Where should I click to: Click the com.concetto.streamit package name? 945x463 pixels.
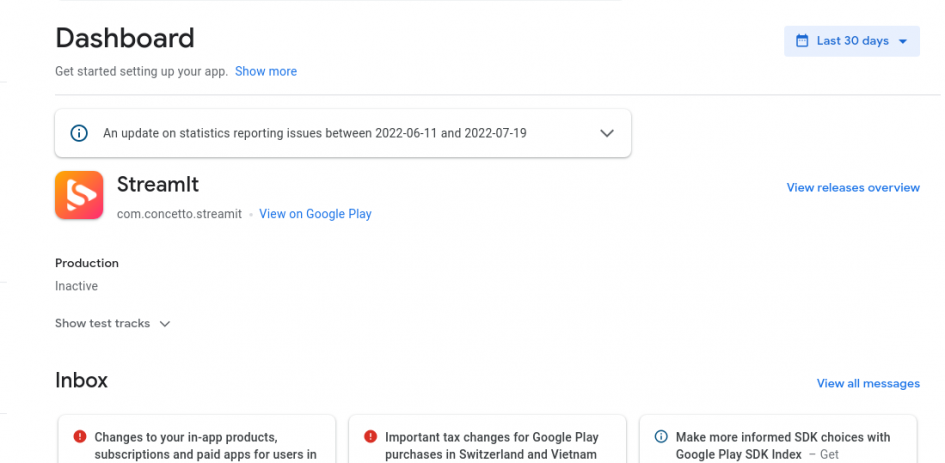point(179,214)
